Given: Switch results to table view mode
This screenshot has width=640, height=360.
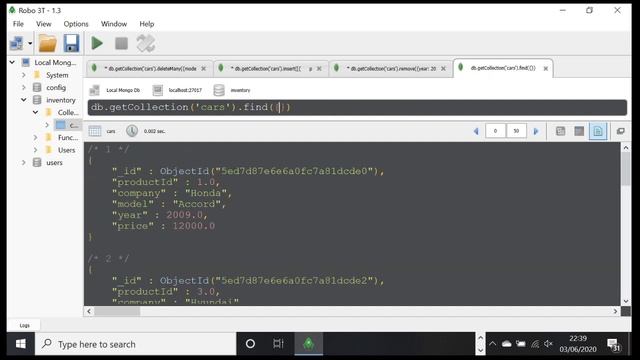Looking at the screenshot, I should (579, 131).
